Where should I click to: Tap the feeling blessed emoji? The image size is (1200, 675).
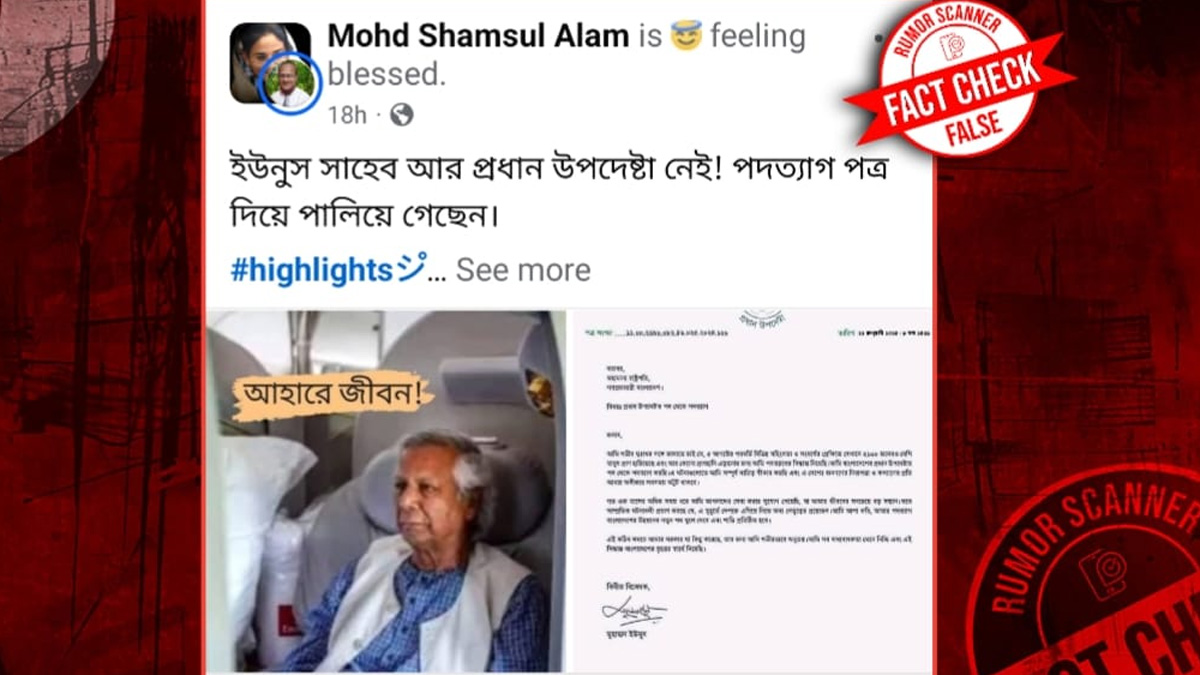pos(686,37)
